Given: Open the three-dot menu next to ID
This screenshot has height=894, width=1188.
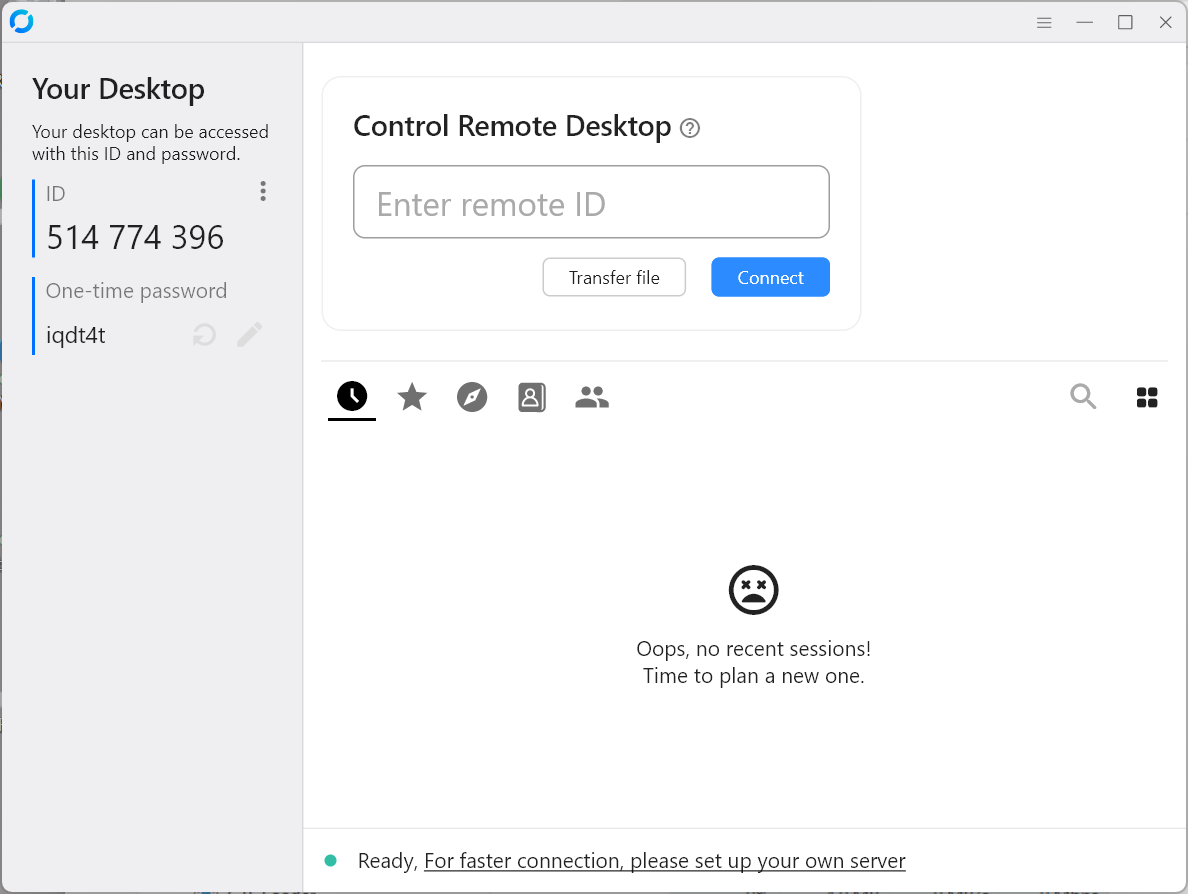Looking at the screenshot, I should point(263,191).
